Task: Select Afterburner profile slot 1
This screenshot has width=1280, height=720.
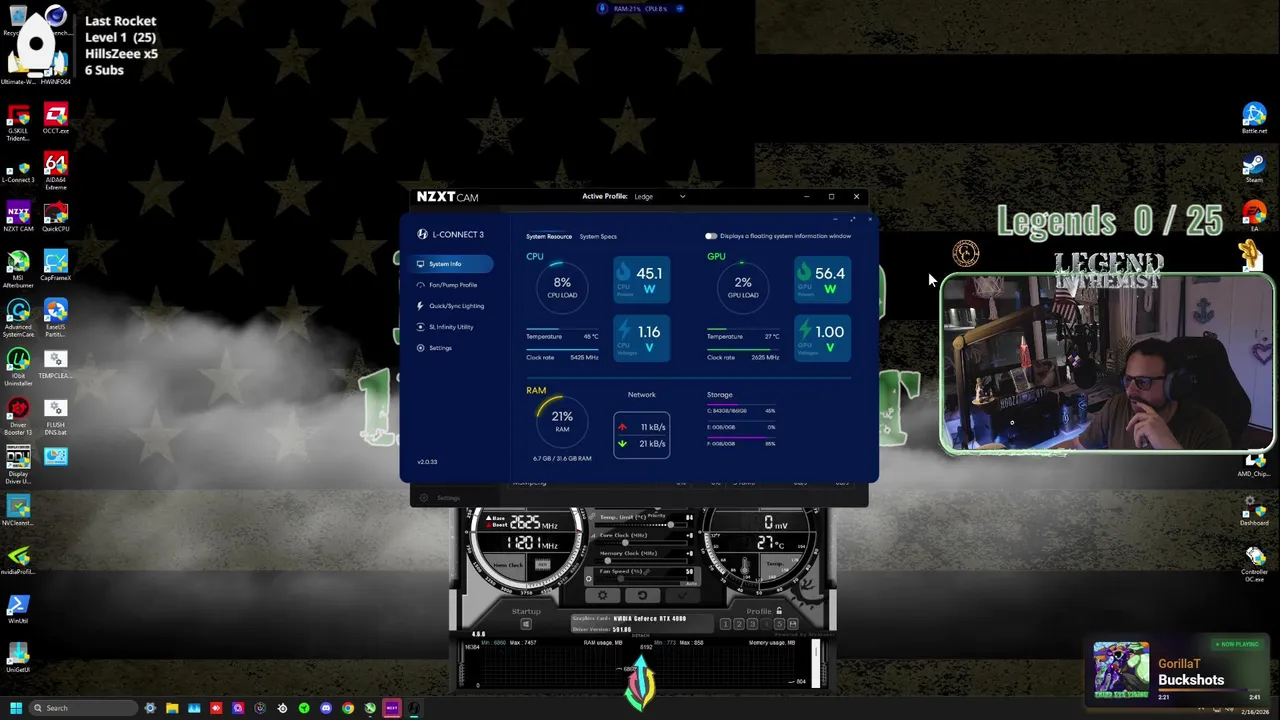Action: coord(726,624)
